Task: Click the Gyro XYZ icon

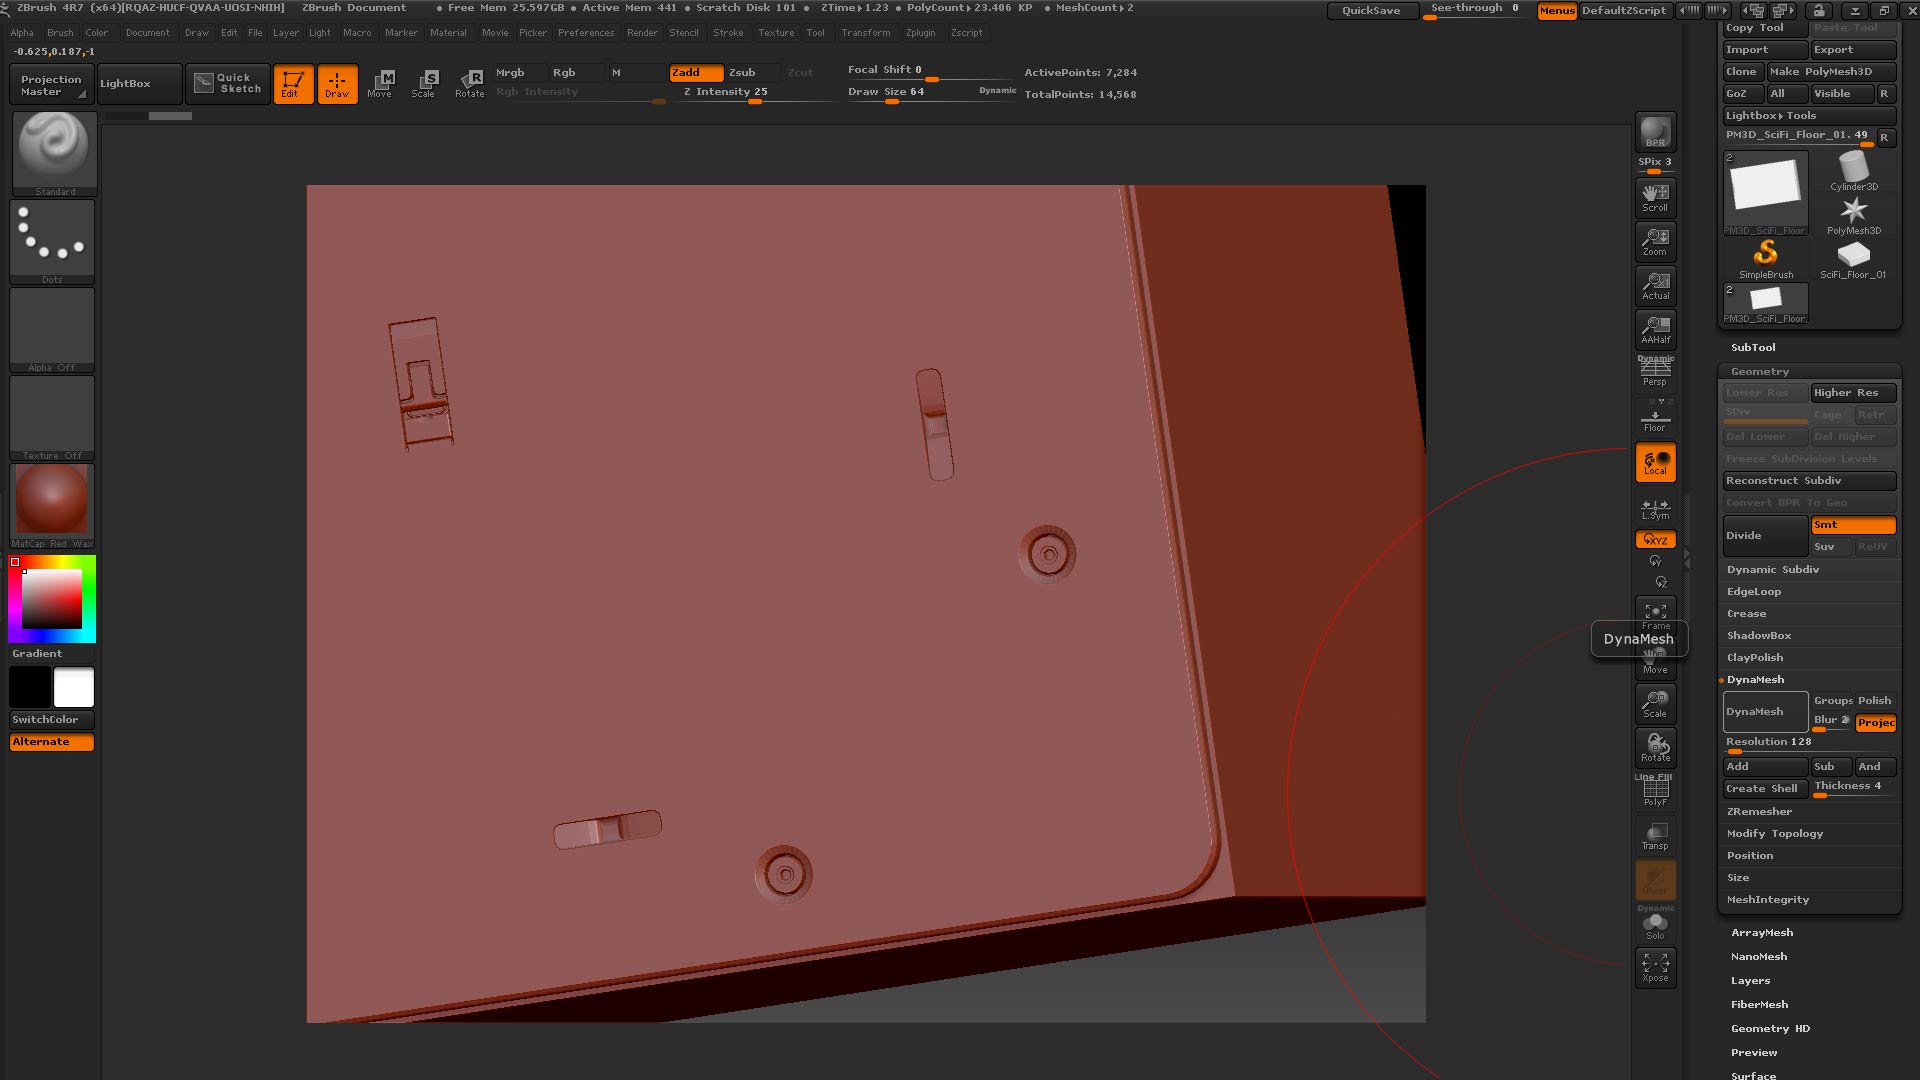Action: pyautogui.click(x=1655, y=539)
